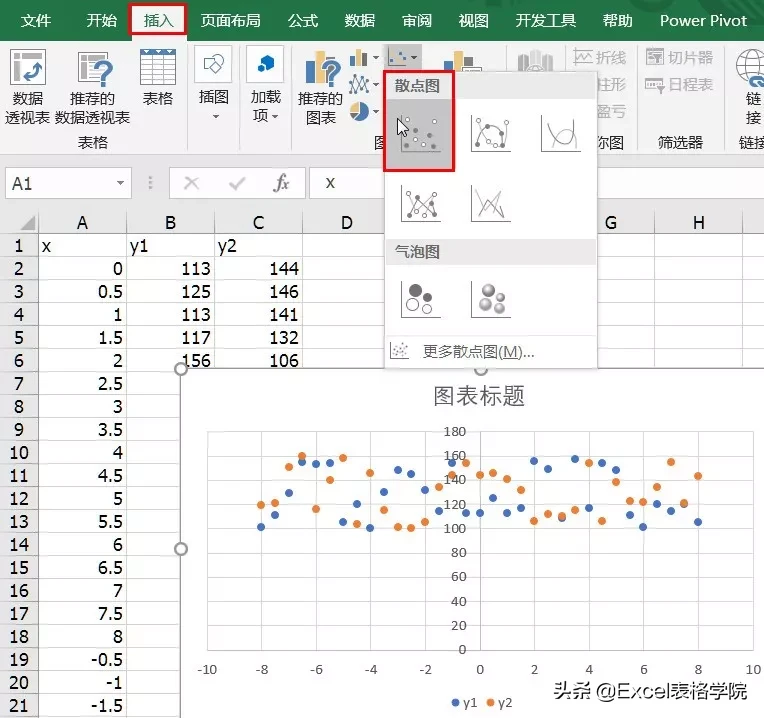Click cell C1 labeled y2

[x=258, y=246]
